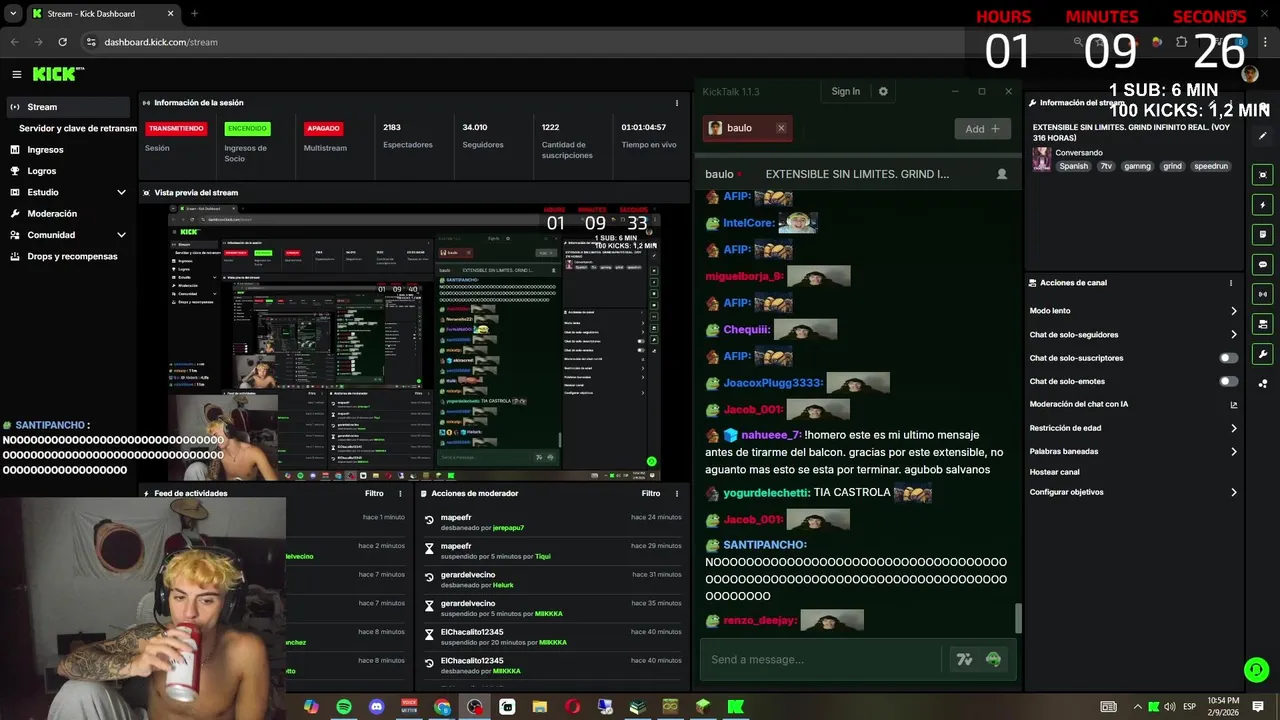Open a new browser tab
This screenshot has width=1280, height=720.
[194, 13]
